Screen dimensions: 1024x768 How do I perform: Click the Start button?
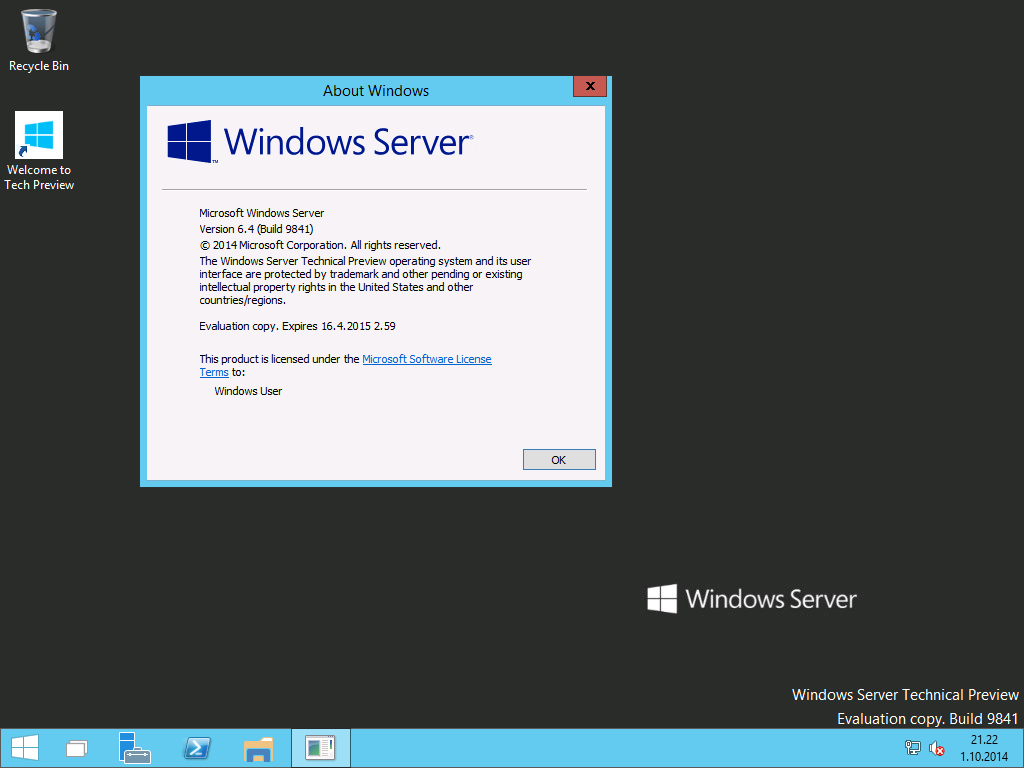(23, 747)
